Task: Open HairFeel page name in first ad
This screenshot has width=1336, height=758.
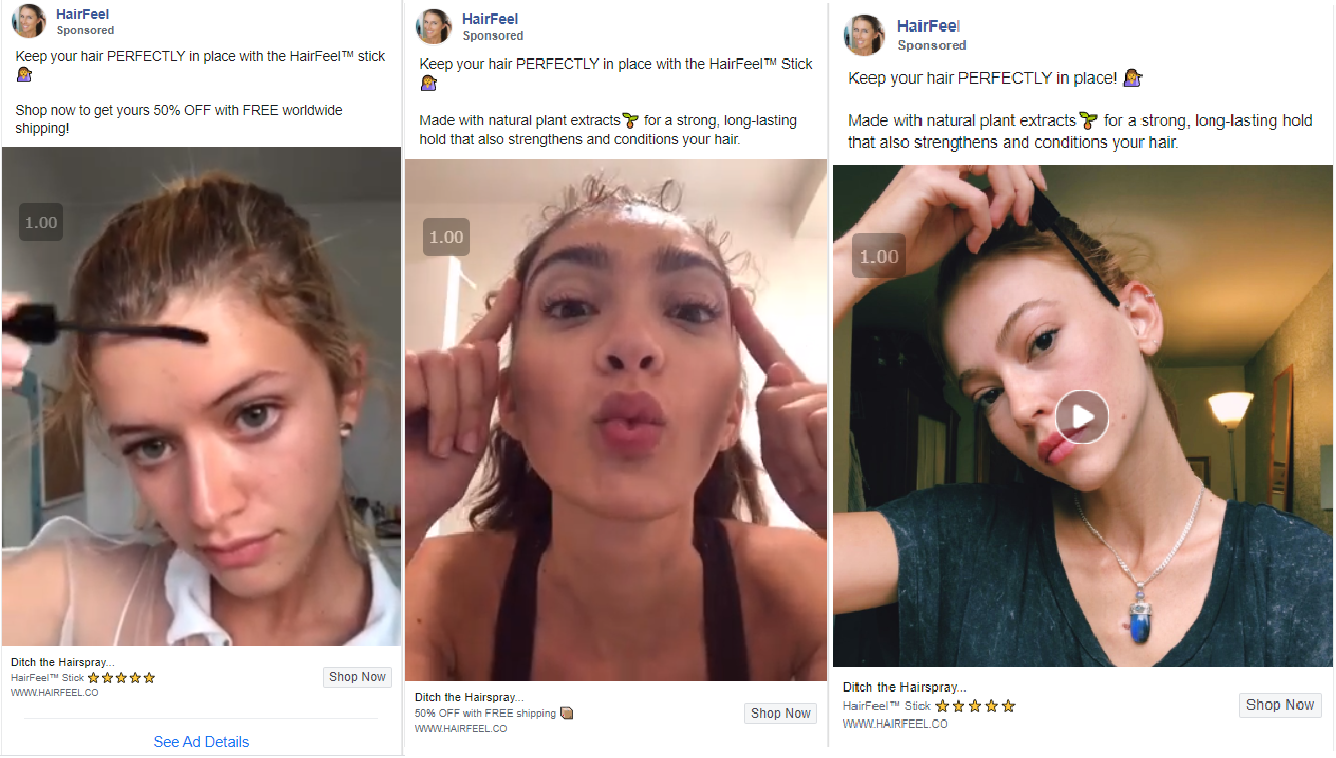Action: (83, 14)
